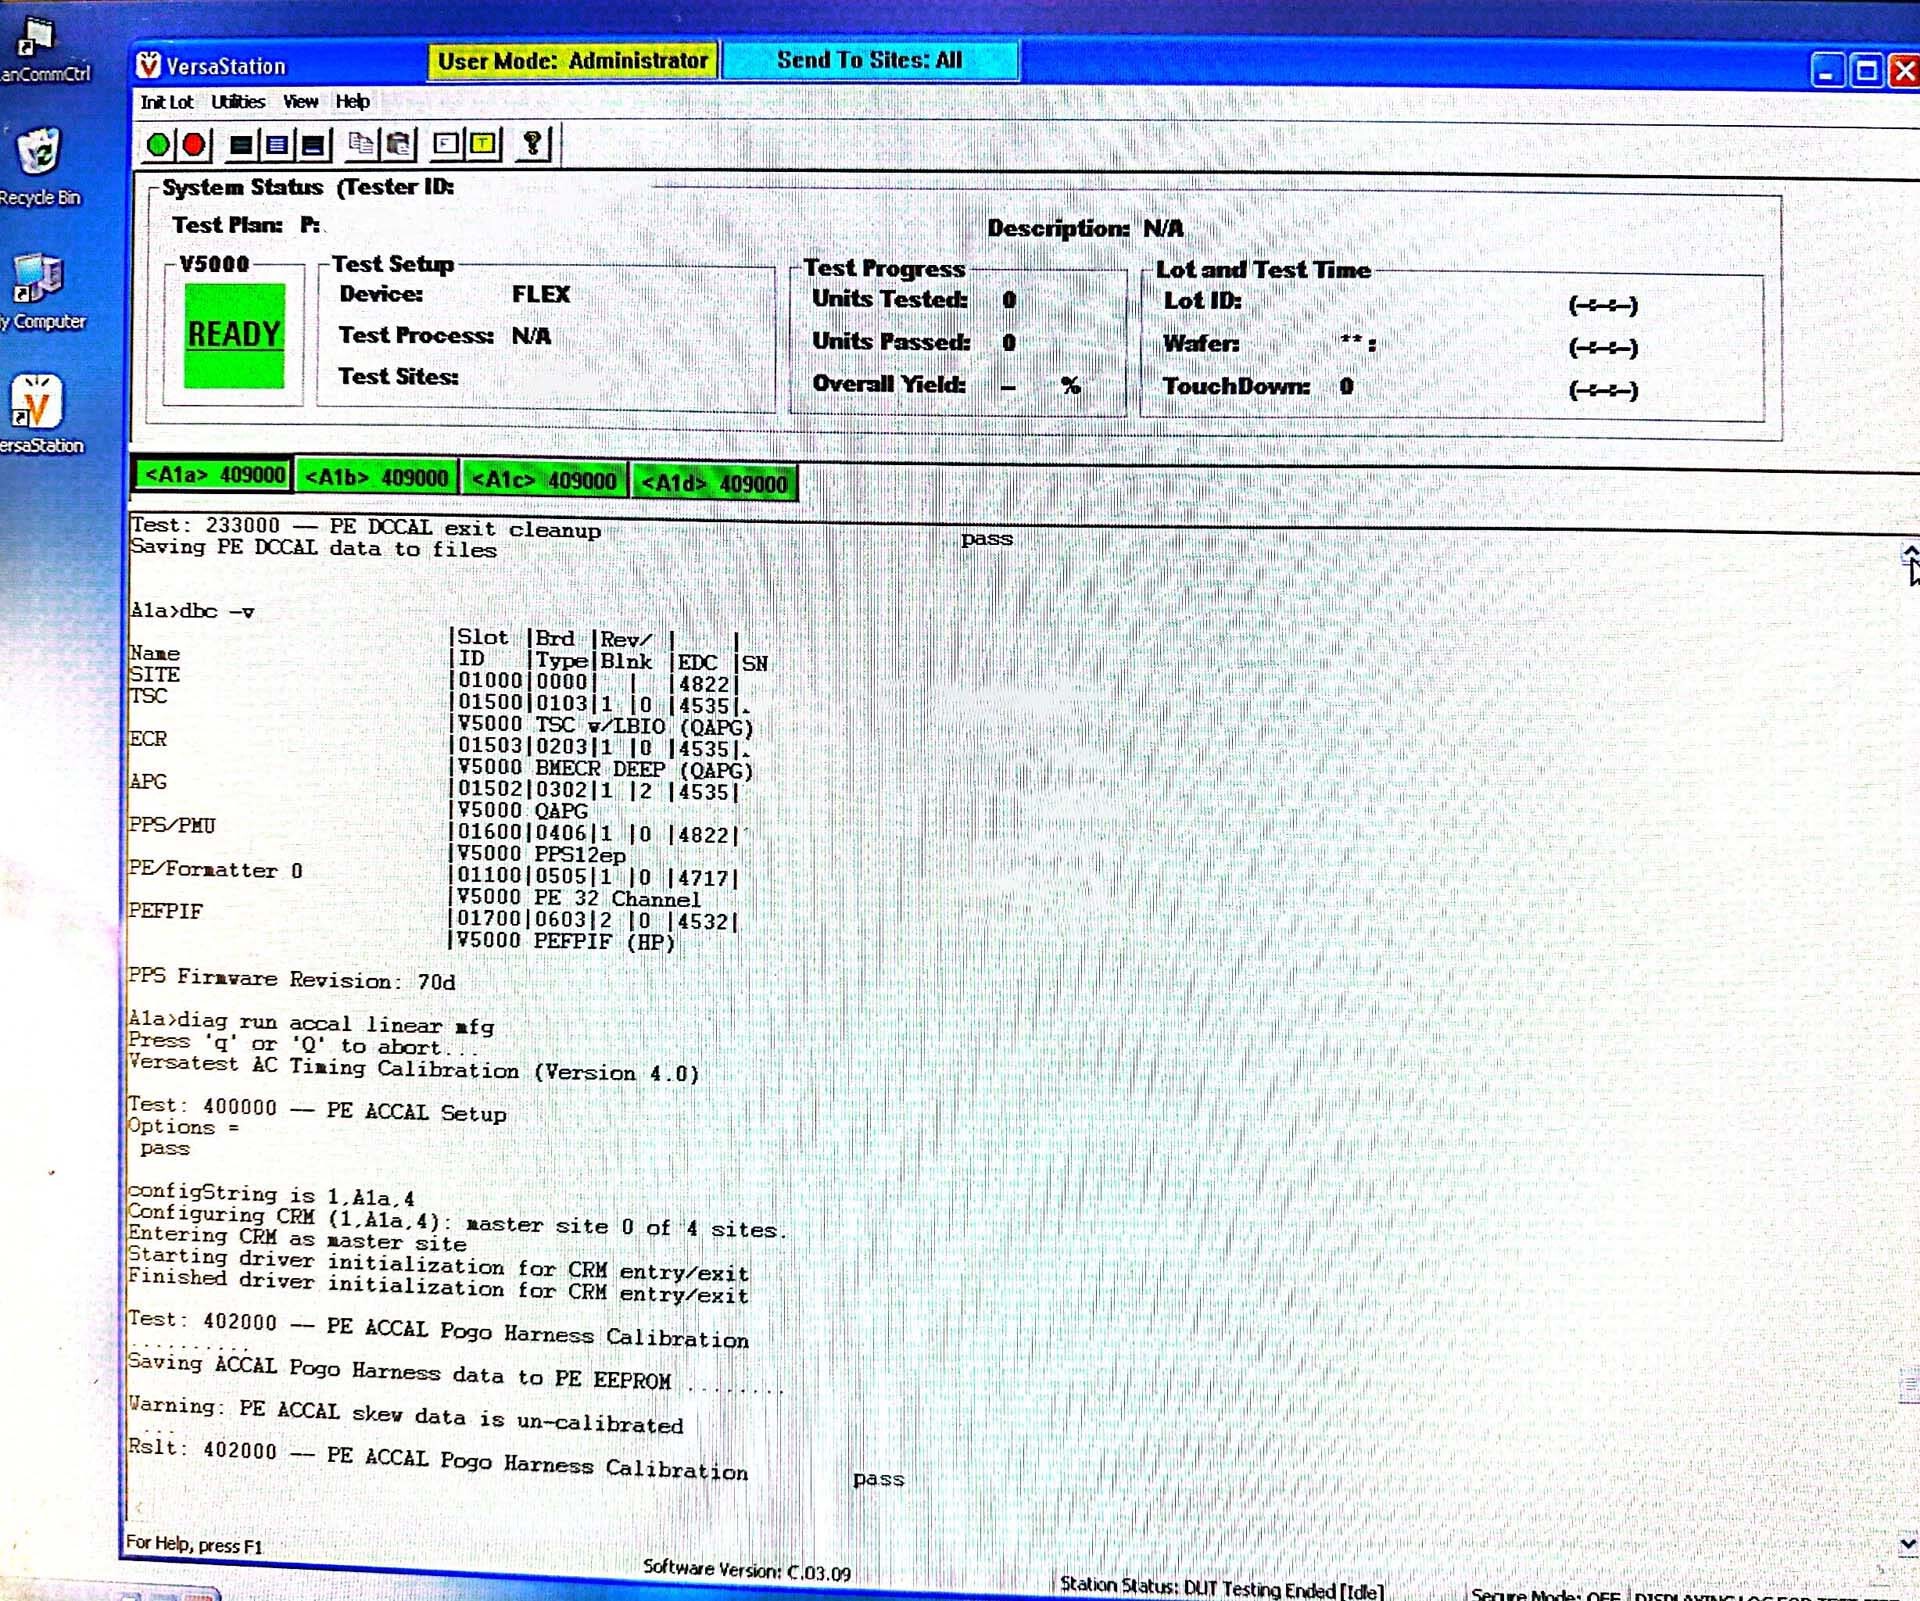Viewport: 1920px width, 1601px height.
Task: Click the 'PPS Firmware Revision: 70d' log line
Action: tap(292, 979)
